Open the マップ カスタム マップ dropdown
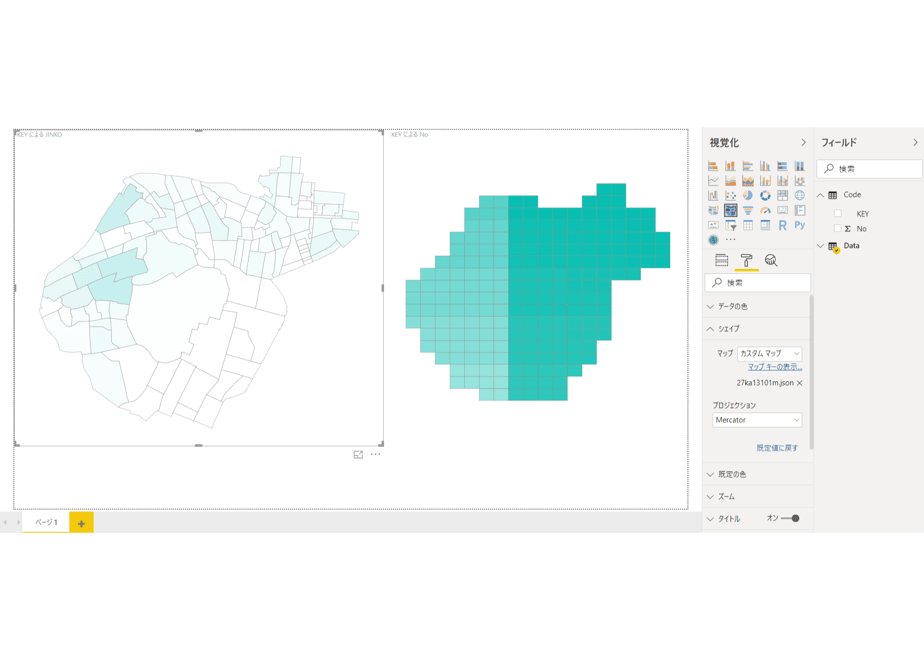Screen dimensions: 924x660 tap(770, 354)
